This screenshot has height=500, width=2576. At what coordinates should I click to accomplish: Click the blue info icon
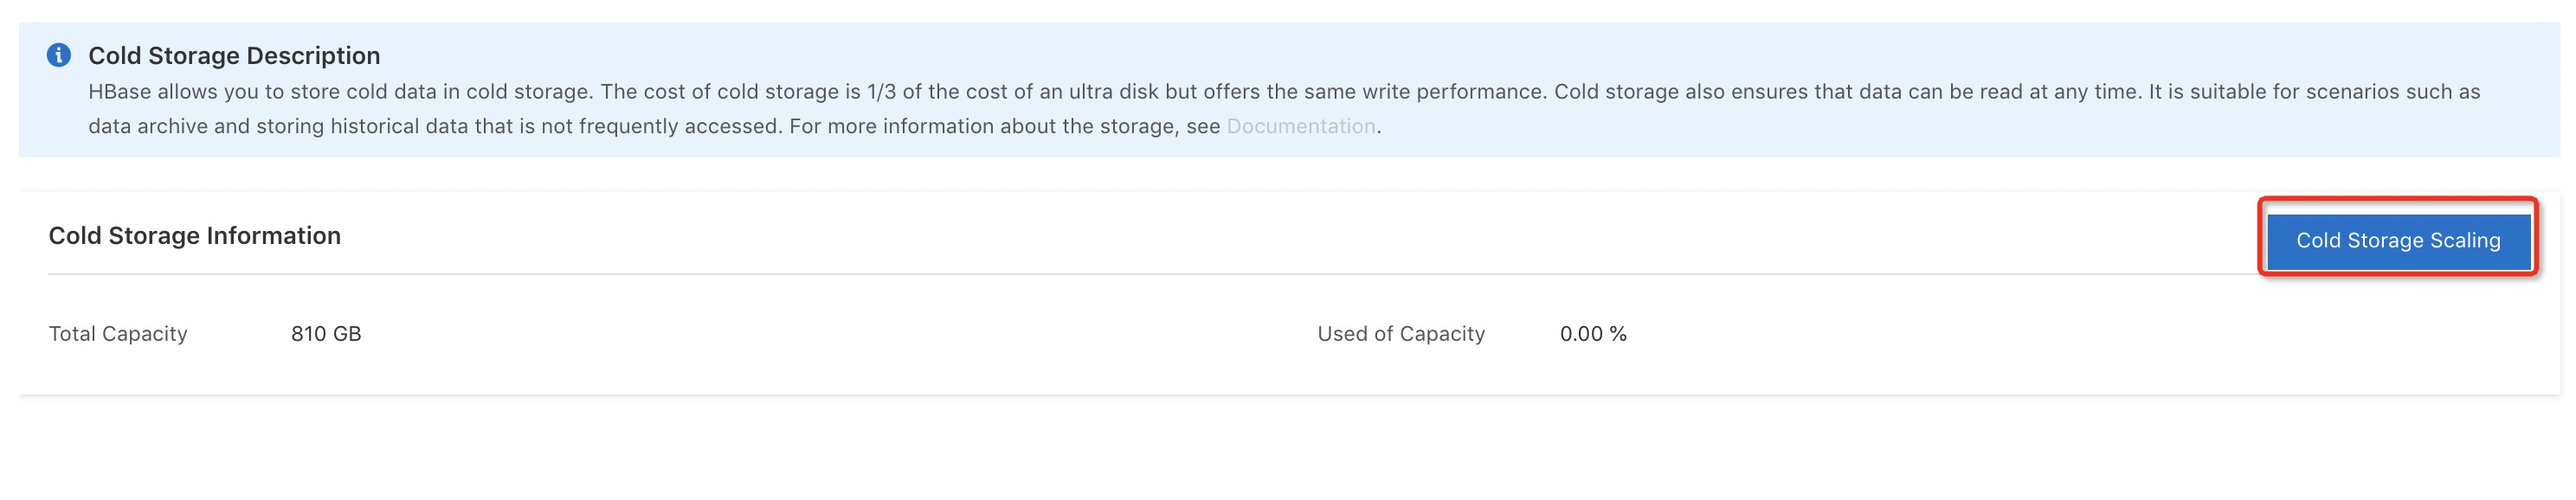point(59,55)
